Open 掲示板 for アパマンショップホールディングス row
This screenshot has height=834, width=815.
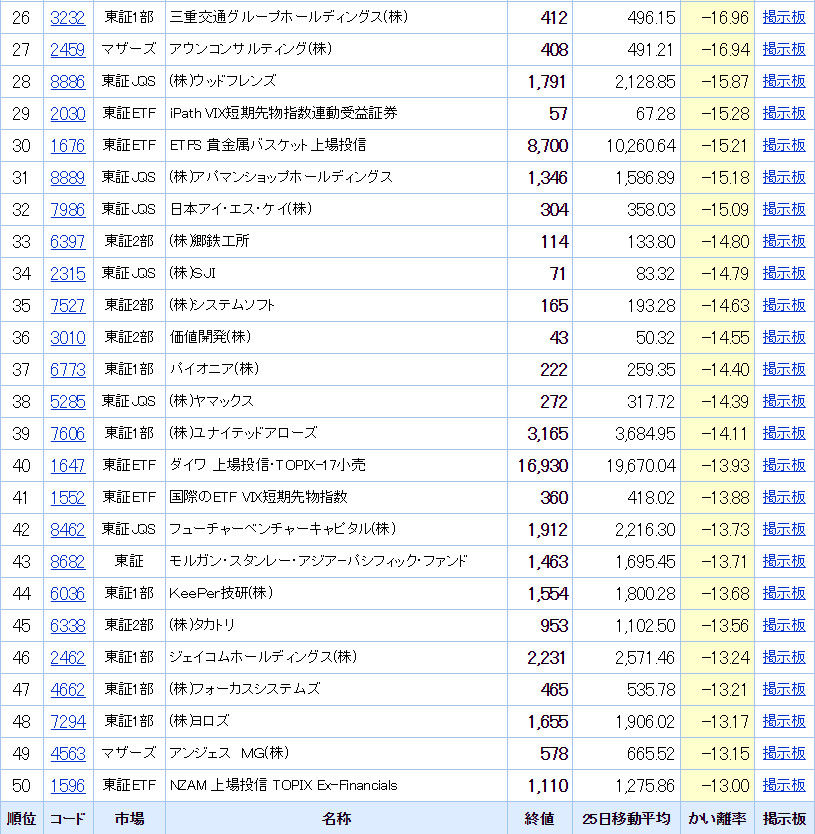point(784,177)
